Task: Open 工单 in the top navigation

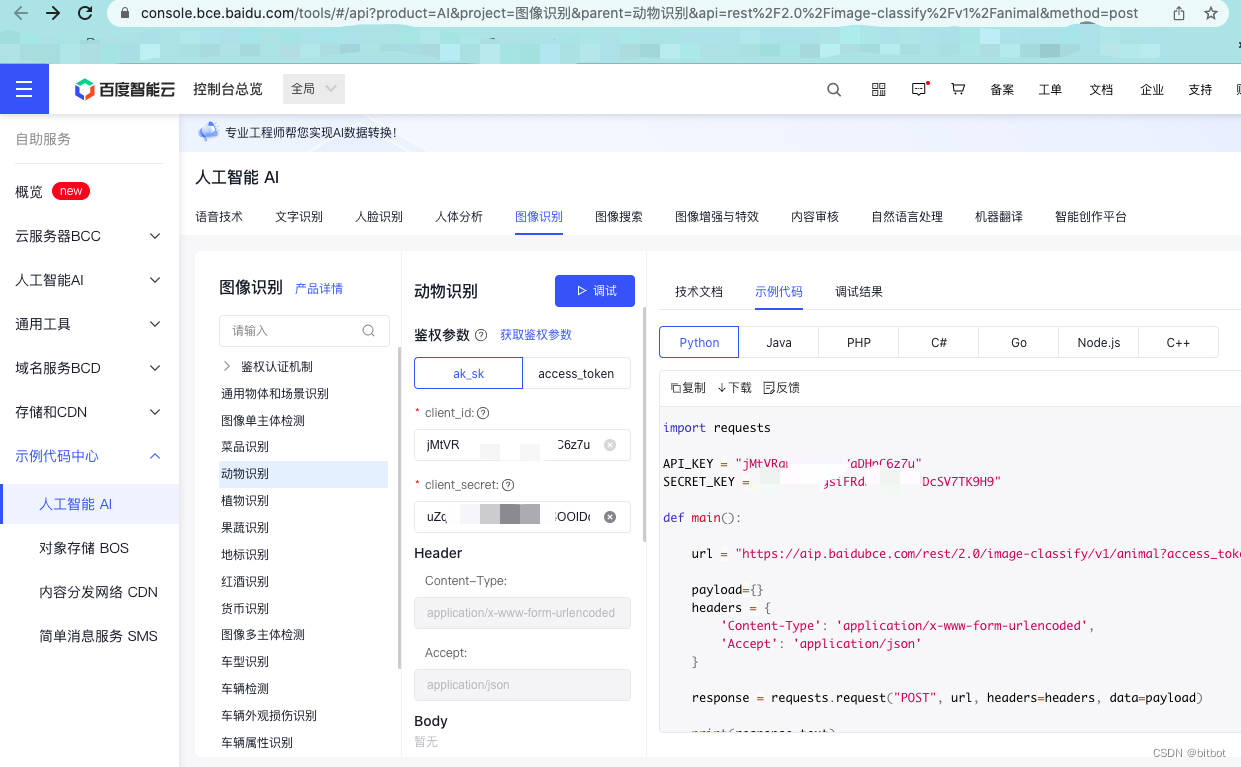Action: (1050, 90)
